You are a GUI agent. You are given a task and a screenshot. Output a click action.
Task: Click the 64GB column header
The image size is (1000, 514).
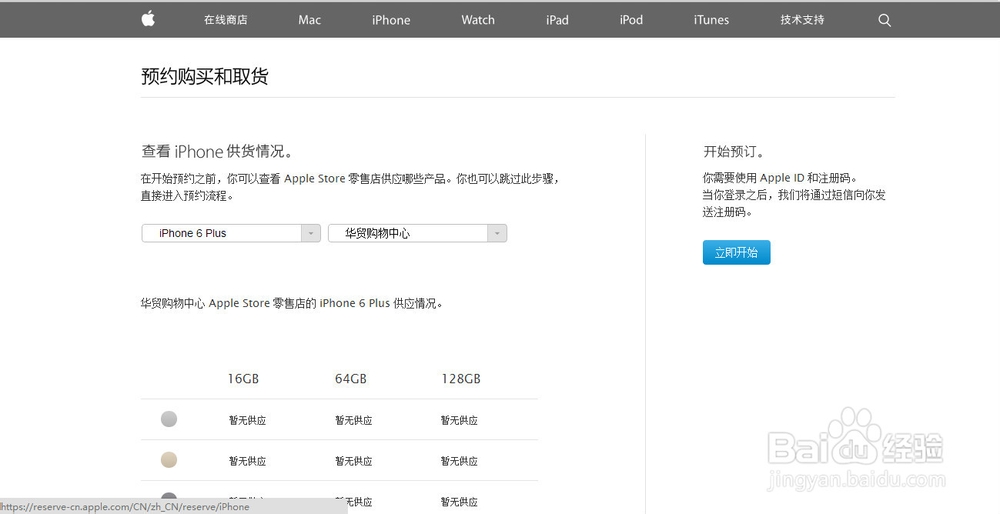point(351,379)
